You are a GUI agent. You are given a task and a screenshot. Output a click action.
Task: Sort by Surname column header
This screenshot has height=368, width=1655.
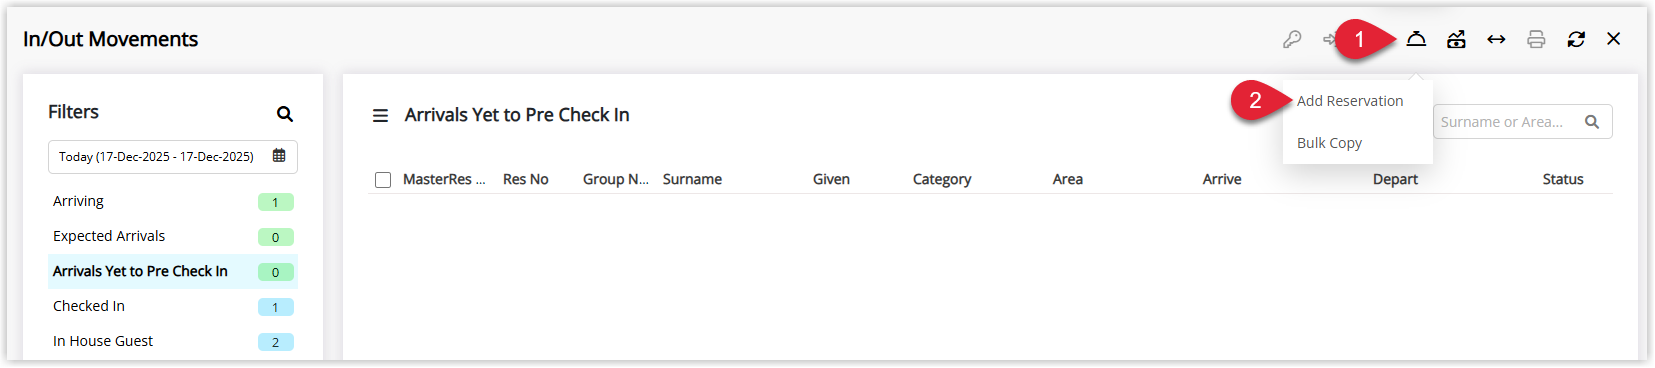(692, 179)
